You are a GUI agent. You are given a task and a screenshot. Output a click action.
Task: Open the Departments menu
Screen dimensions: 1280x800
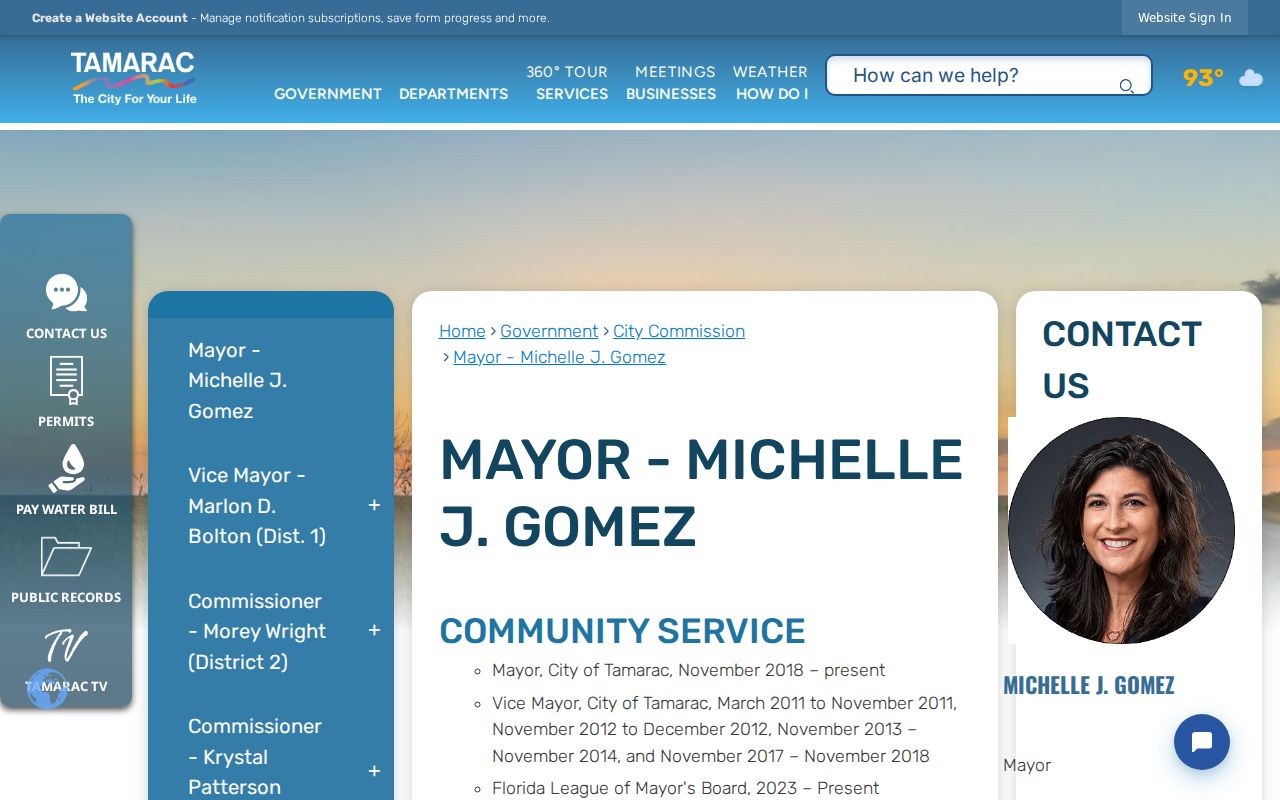[453, 94]
